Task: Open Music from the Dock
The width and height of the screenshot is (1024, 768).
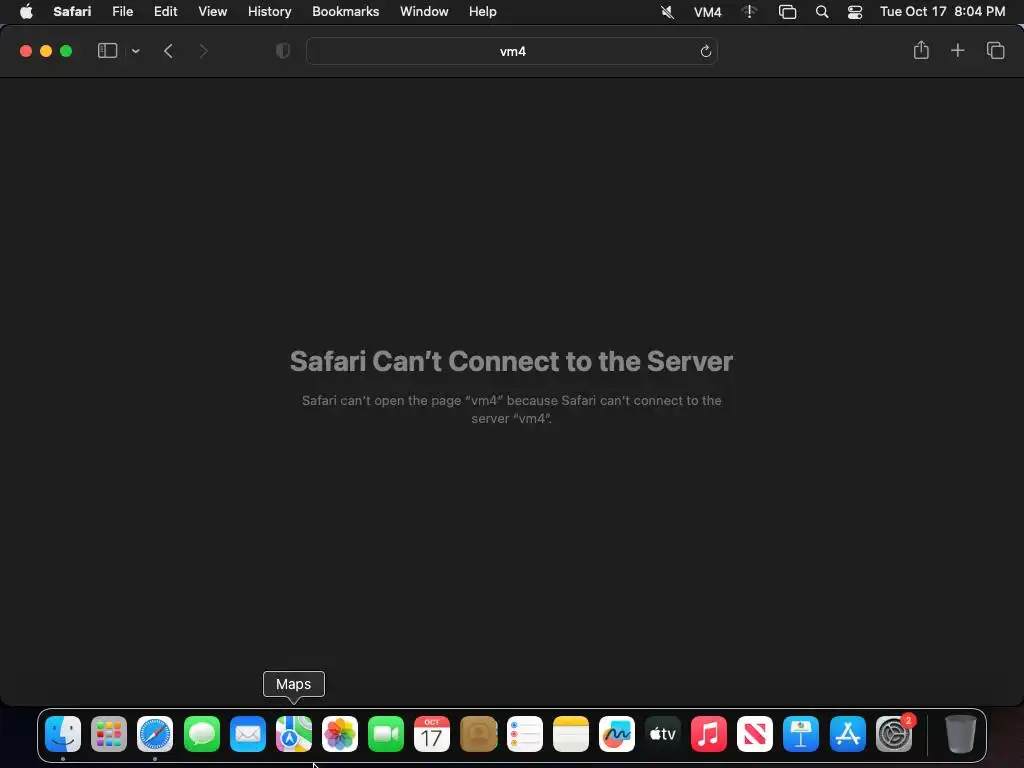Action: 709,734
